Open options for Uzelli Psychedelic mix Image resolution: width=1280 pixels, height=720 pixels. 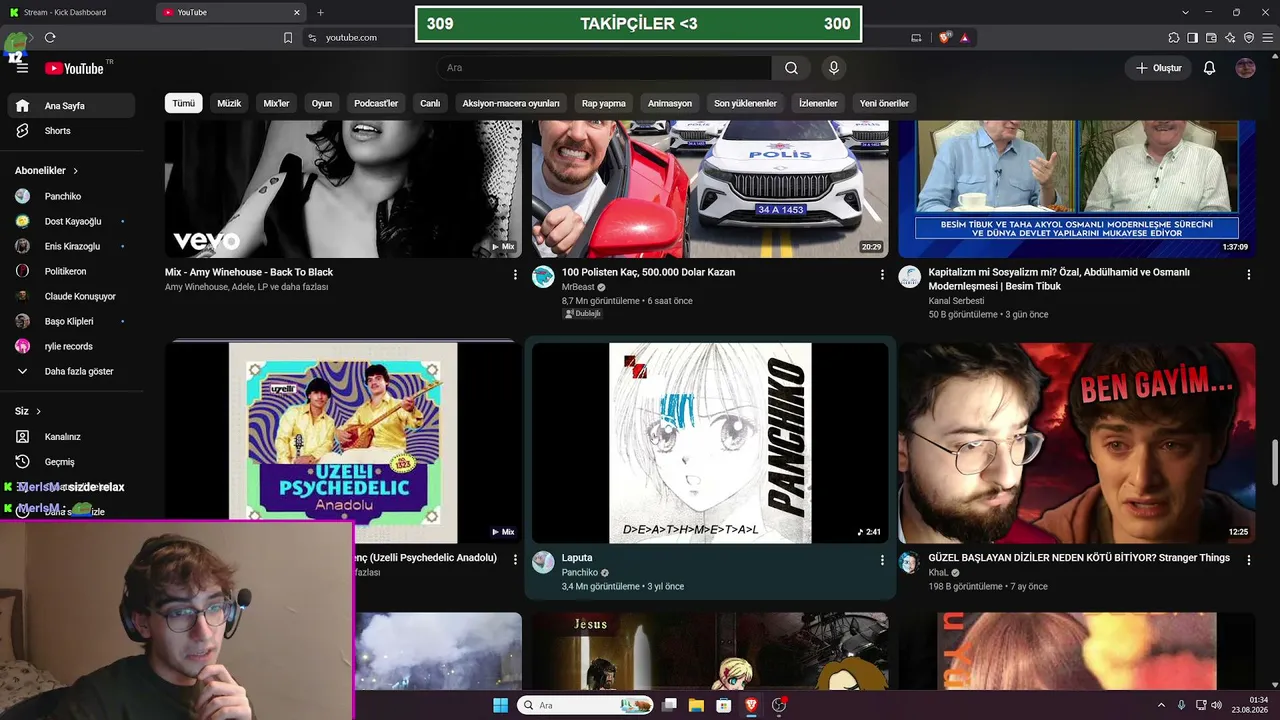515,560
